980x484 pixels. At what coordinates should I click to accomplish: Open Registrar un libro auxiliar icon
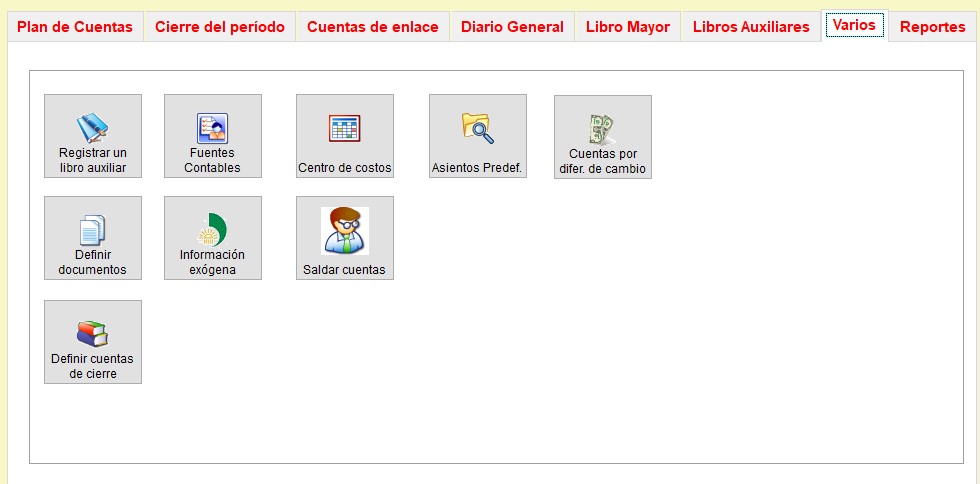(92, 127)
